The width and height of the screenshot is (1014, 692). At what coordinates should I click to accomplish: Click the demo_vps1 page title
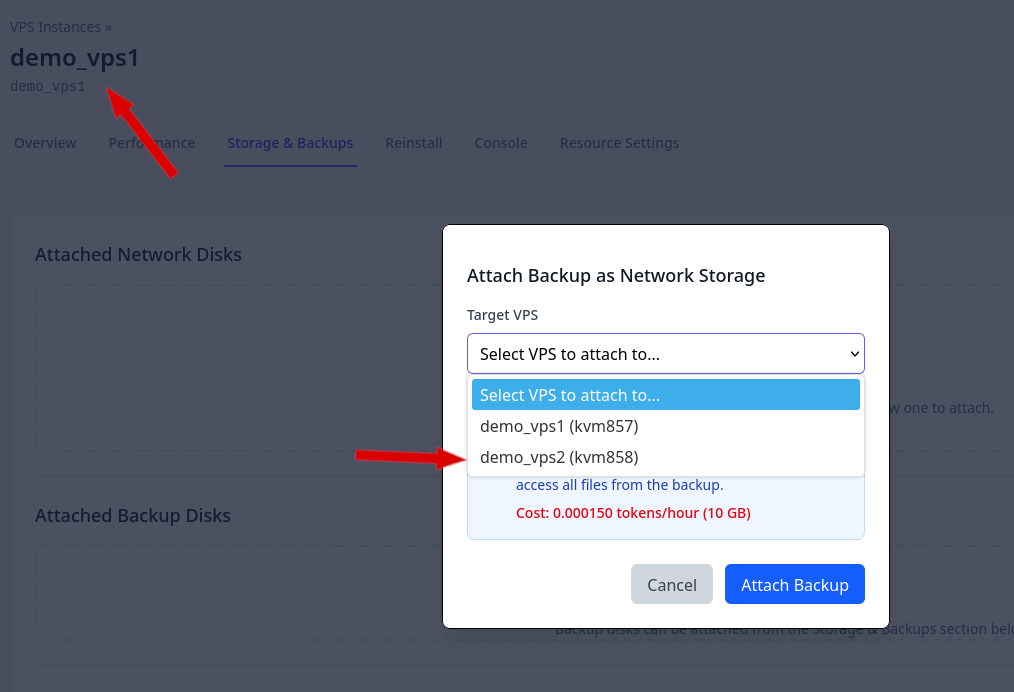pos(75,58)
